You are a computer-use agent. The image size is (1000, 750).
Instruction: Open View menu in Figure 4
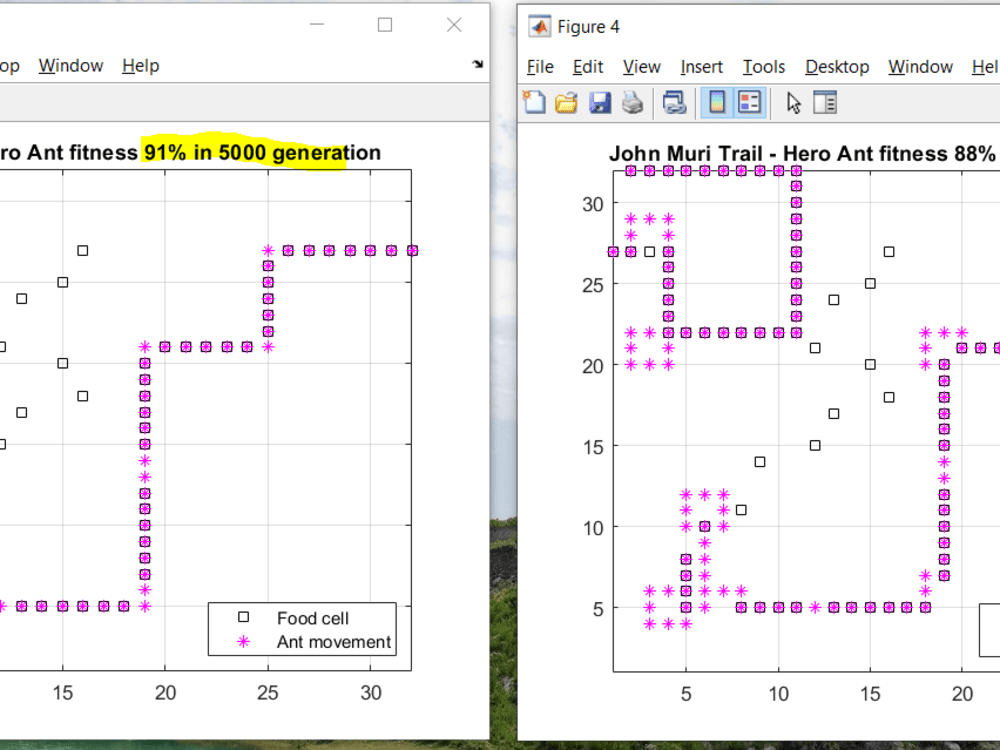(642, 66)
